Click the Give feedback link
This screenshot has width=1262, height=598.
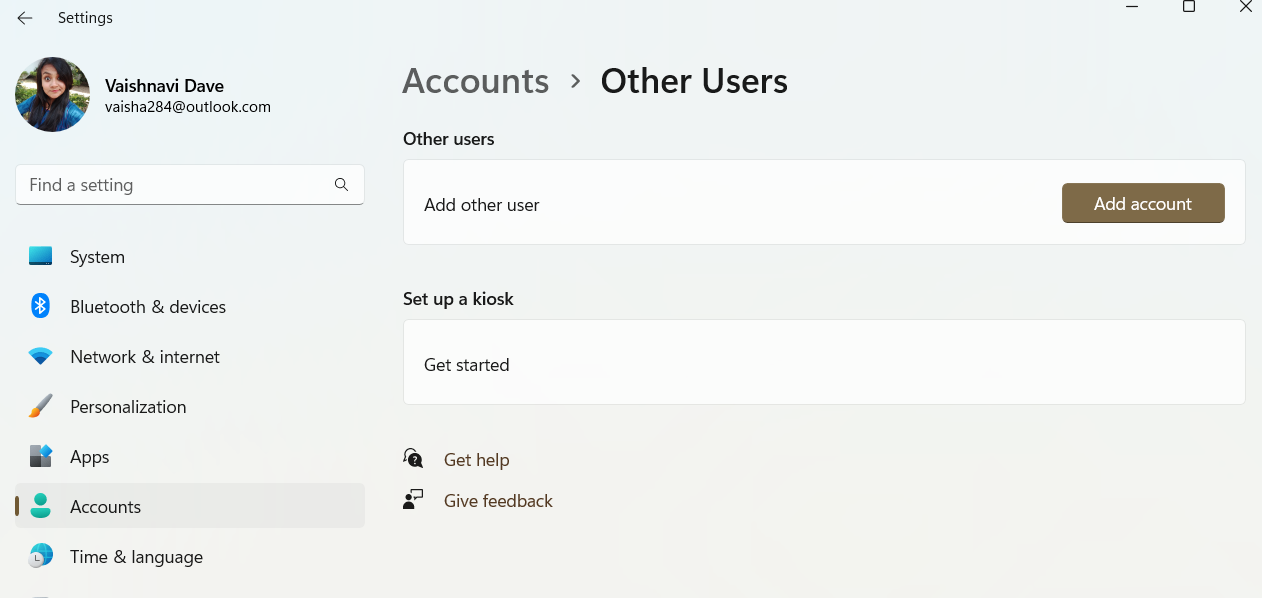pos(498,500)
